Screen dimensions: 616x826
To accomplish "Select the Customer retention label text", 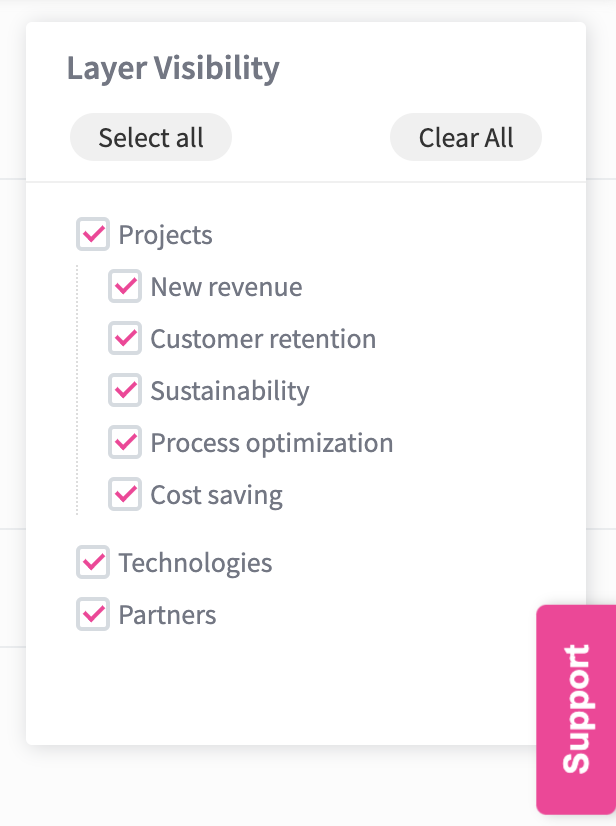I will click(x=263, y=339).
